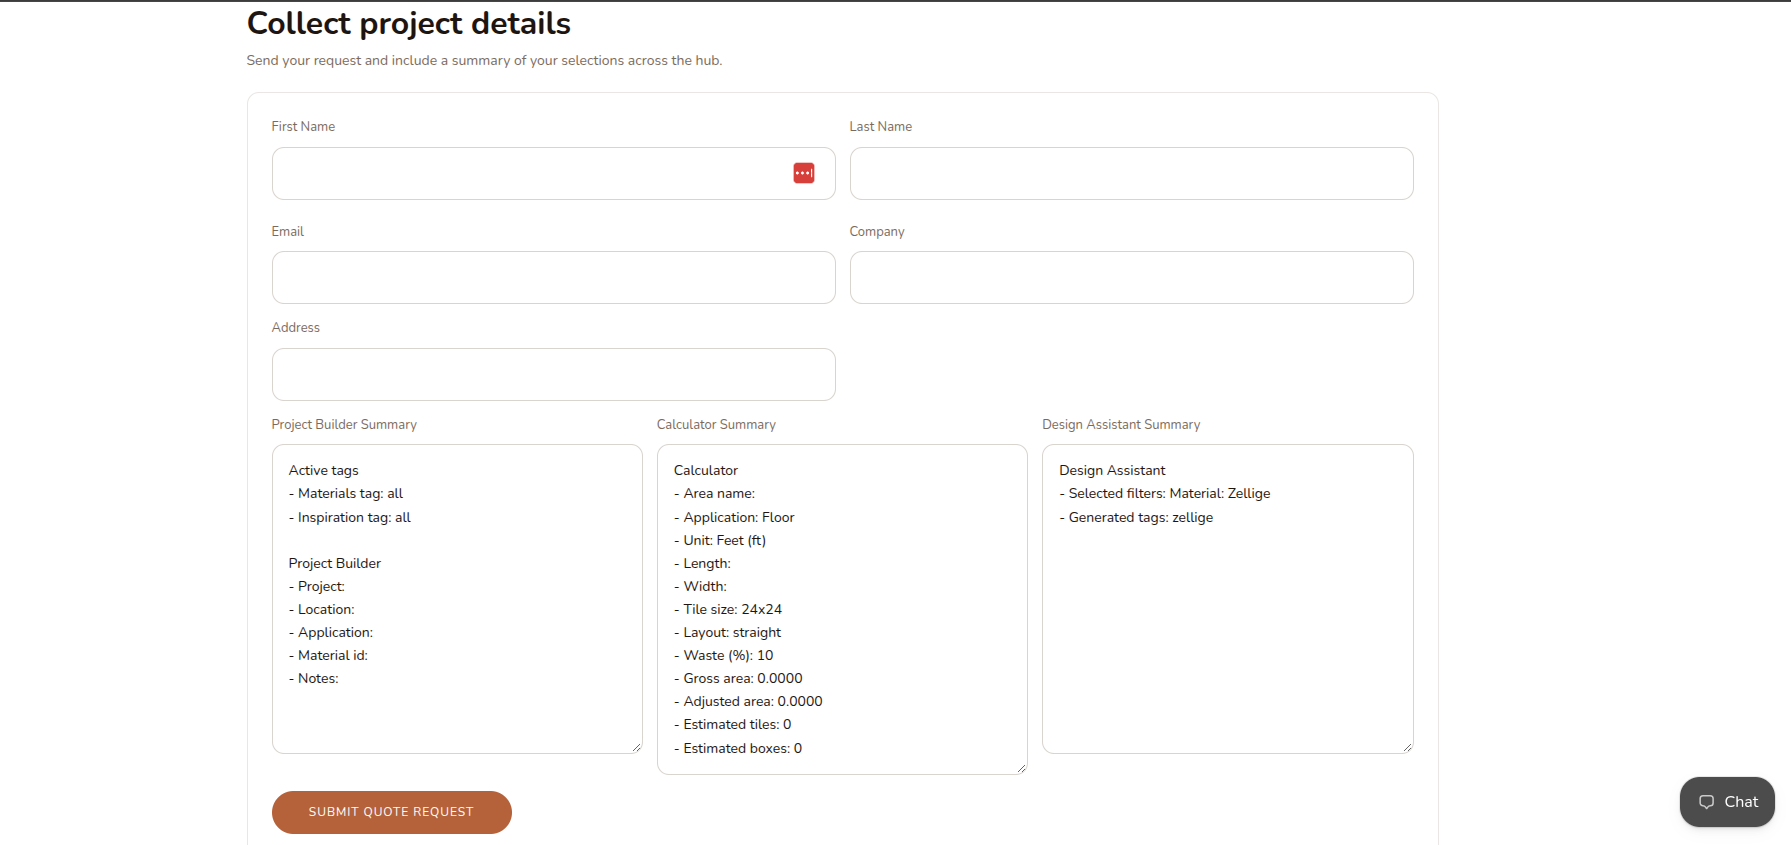This screenshot has width=1791, height=845.
Task: Click the '- Waste (%): 10' line
Action: tap(724, 656)
